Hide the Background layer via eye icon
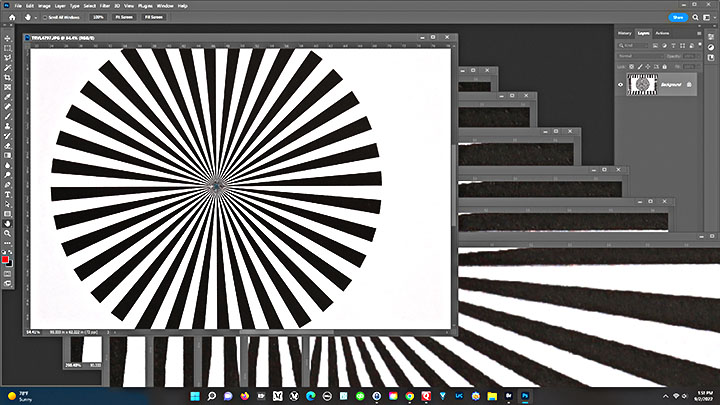The image size is (720, 405). point(620,84)
